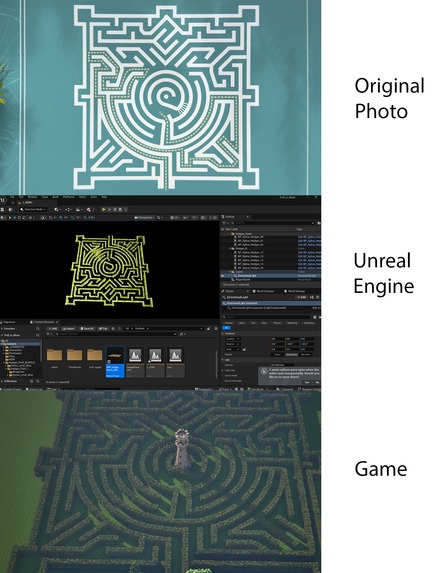Viewport: 444px width, 573px height.
Task: Click the Content Browser search field
Action: (x=117, y=334)
